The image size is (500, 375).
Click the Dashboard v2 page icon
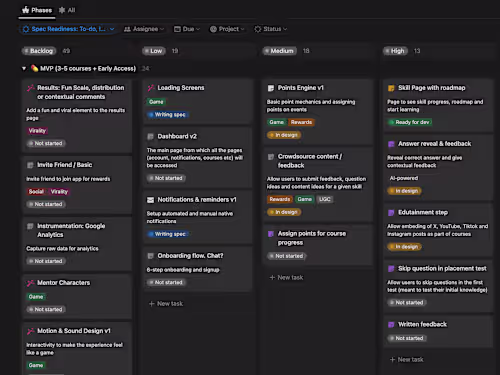[151, 137]
